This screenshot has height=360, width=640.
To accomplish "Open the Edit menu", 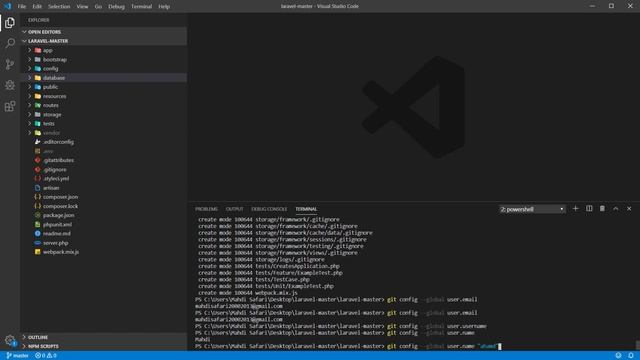I will click(x=37, y=7).
